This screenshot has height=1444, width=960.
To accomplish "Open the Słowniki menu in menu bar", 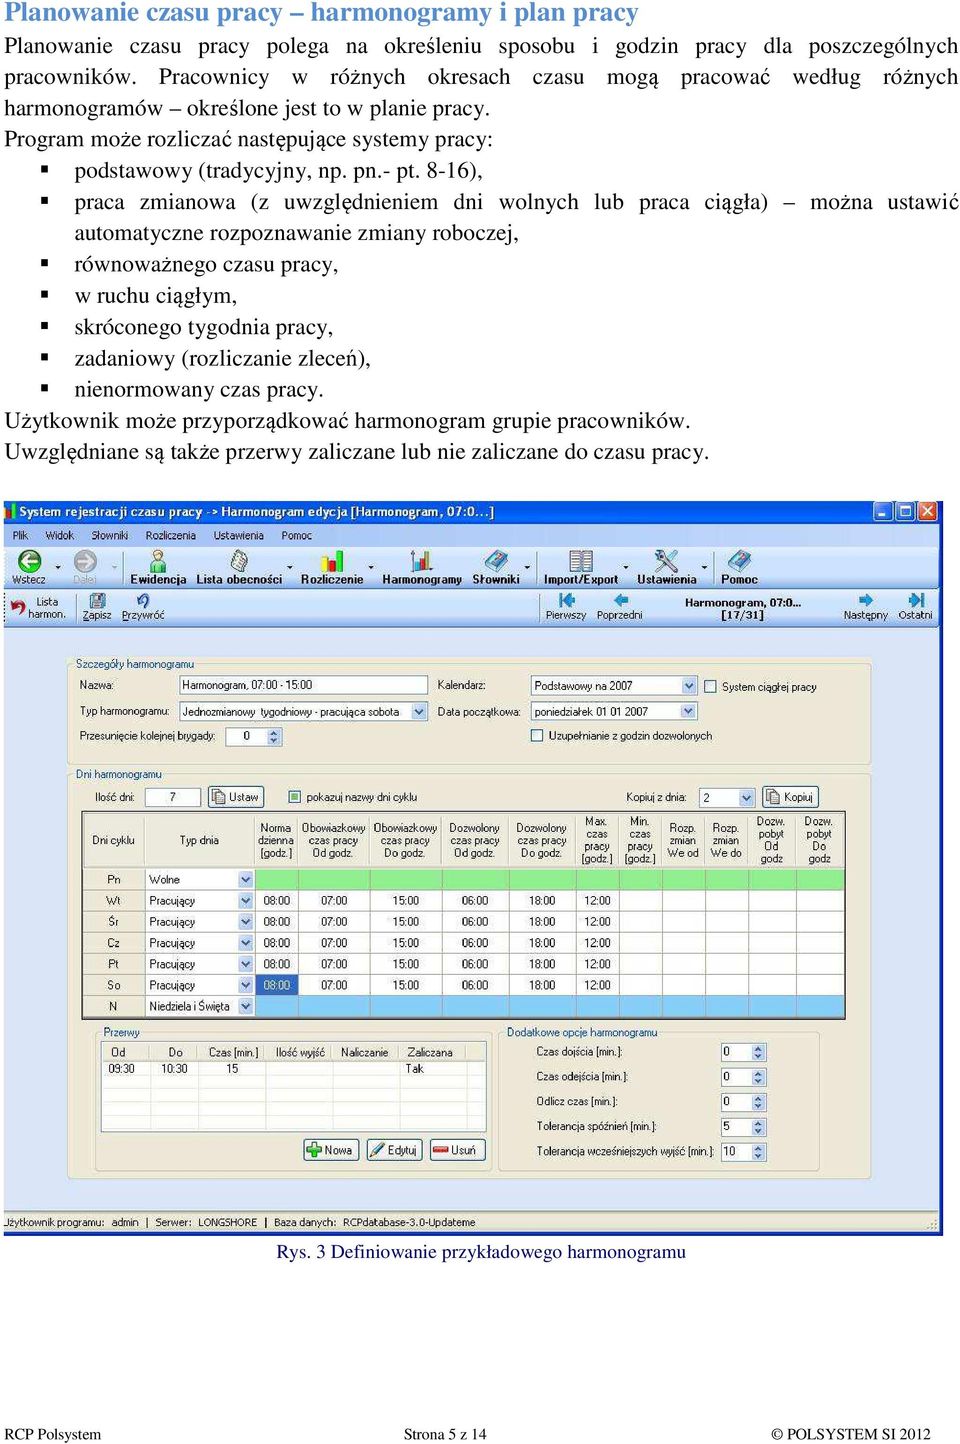I will (110, 536).
